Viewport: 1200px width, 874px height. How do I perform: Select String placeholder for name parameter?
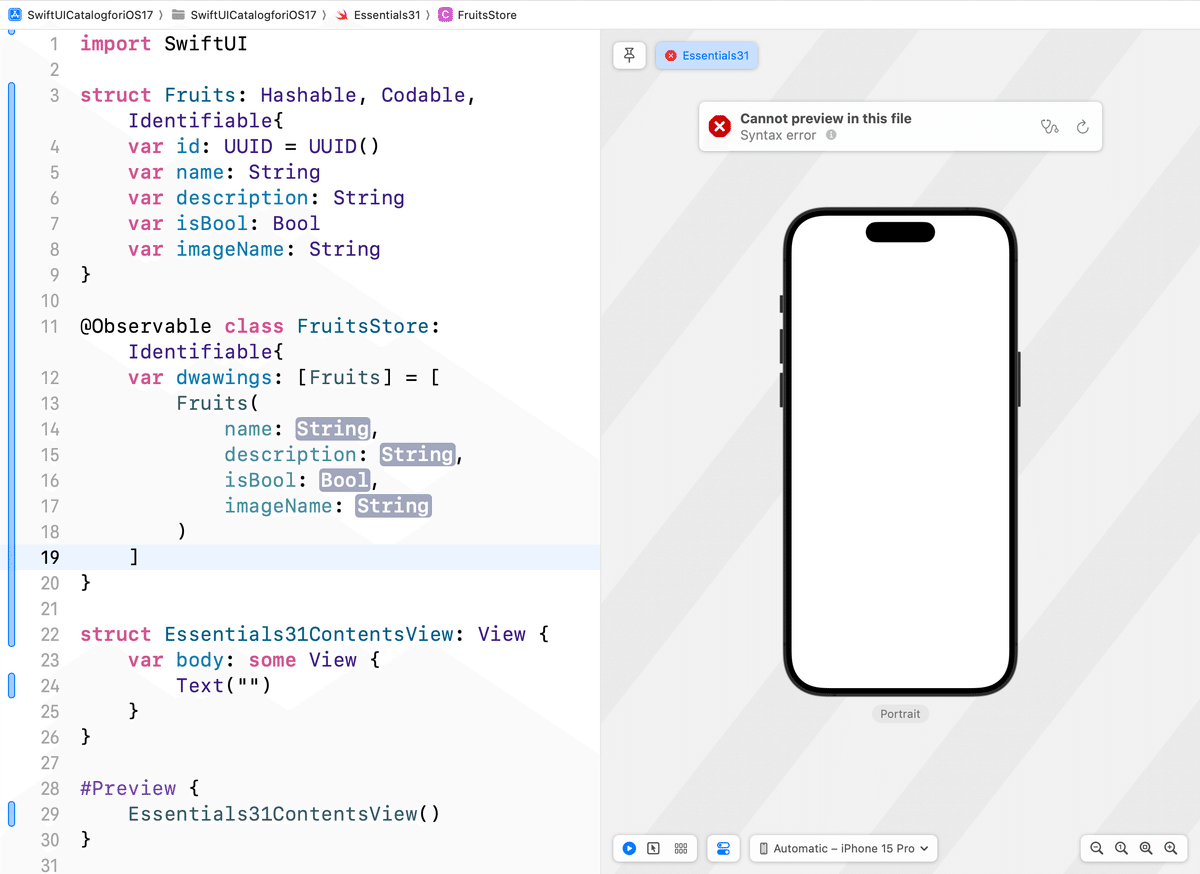pos(333,429)
